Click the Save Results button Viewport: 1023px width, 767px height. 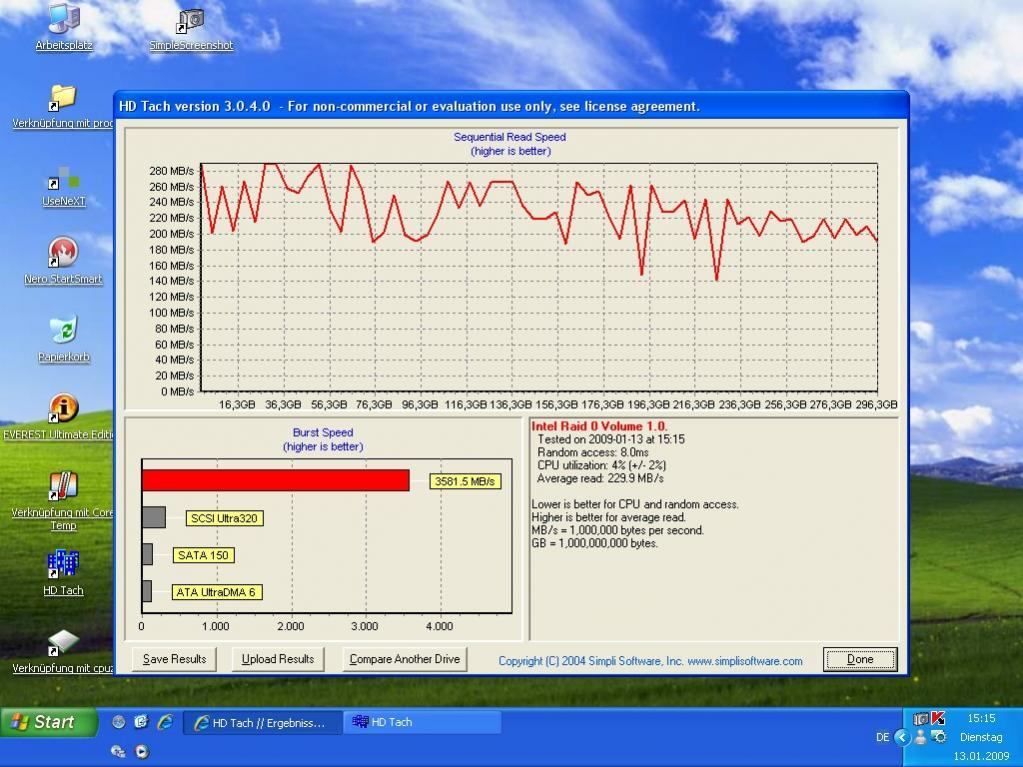tap(174, 659)
